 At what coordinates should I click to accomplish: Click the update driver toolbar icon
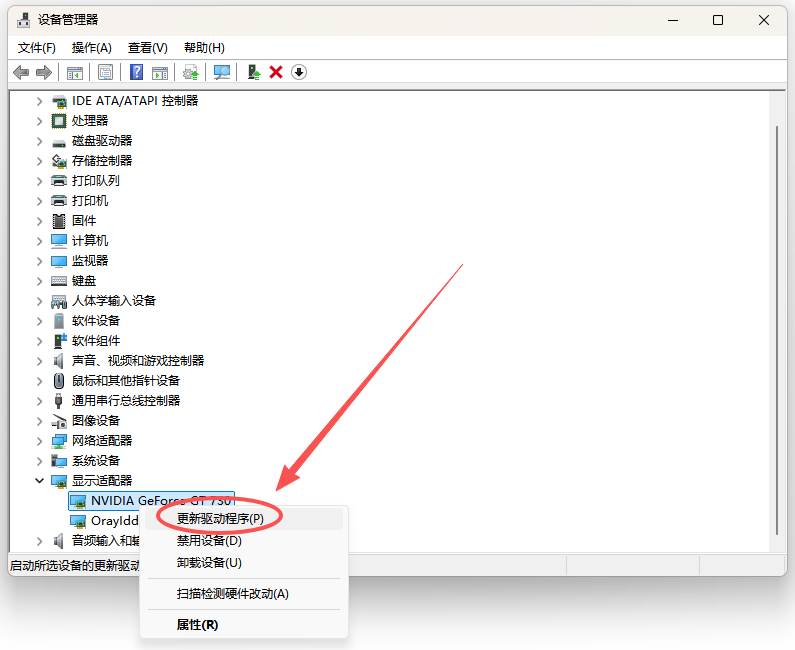(254, 72)
